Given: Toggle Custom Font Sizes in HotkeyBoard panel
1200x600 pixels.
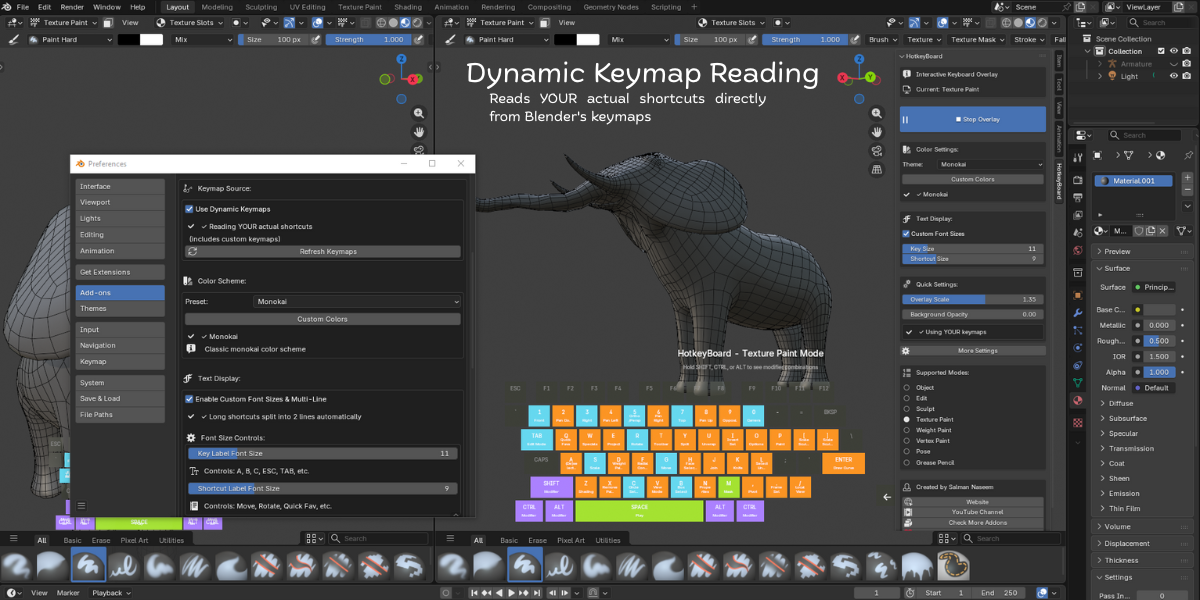Looking at the screenshot, I should 905,233.
